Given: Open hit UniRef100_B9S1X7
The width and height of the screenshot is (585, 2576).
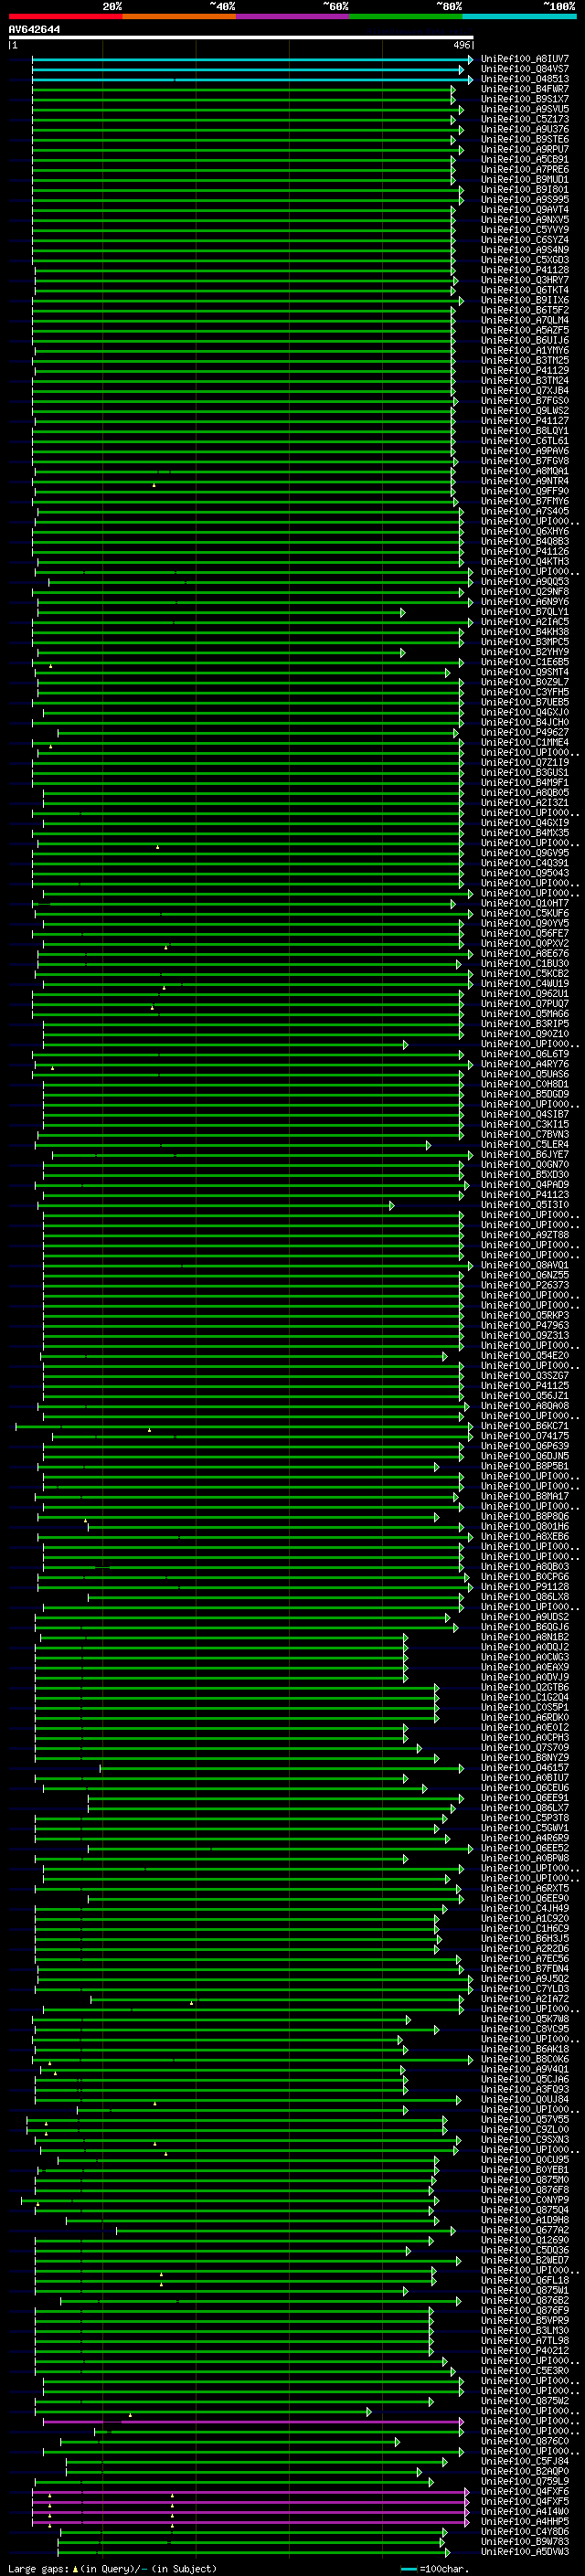Looking at the screenshot, I should [525, 100].
